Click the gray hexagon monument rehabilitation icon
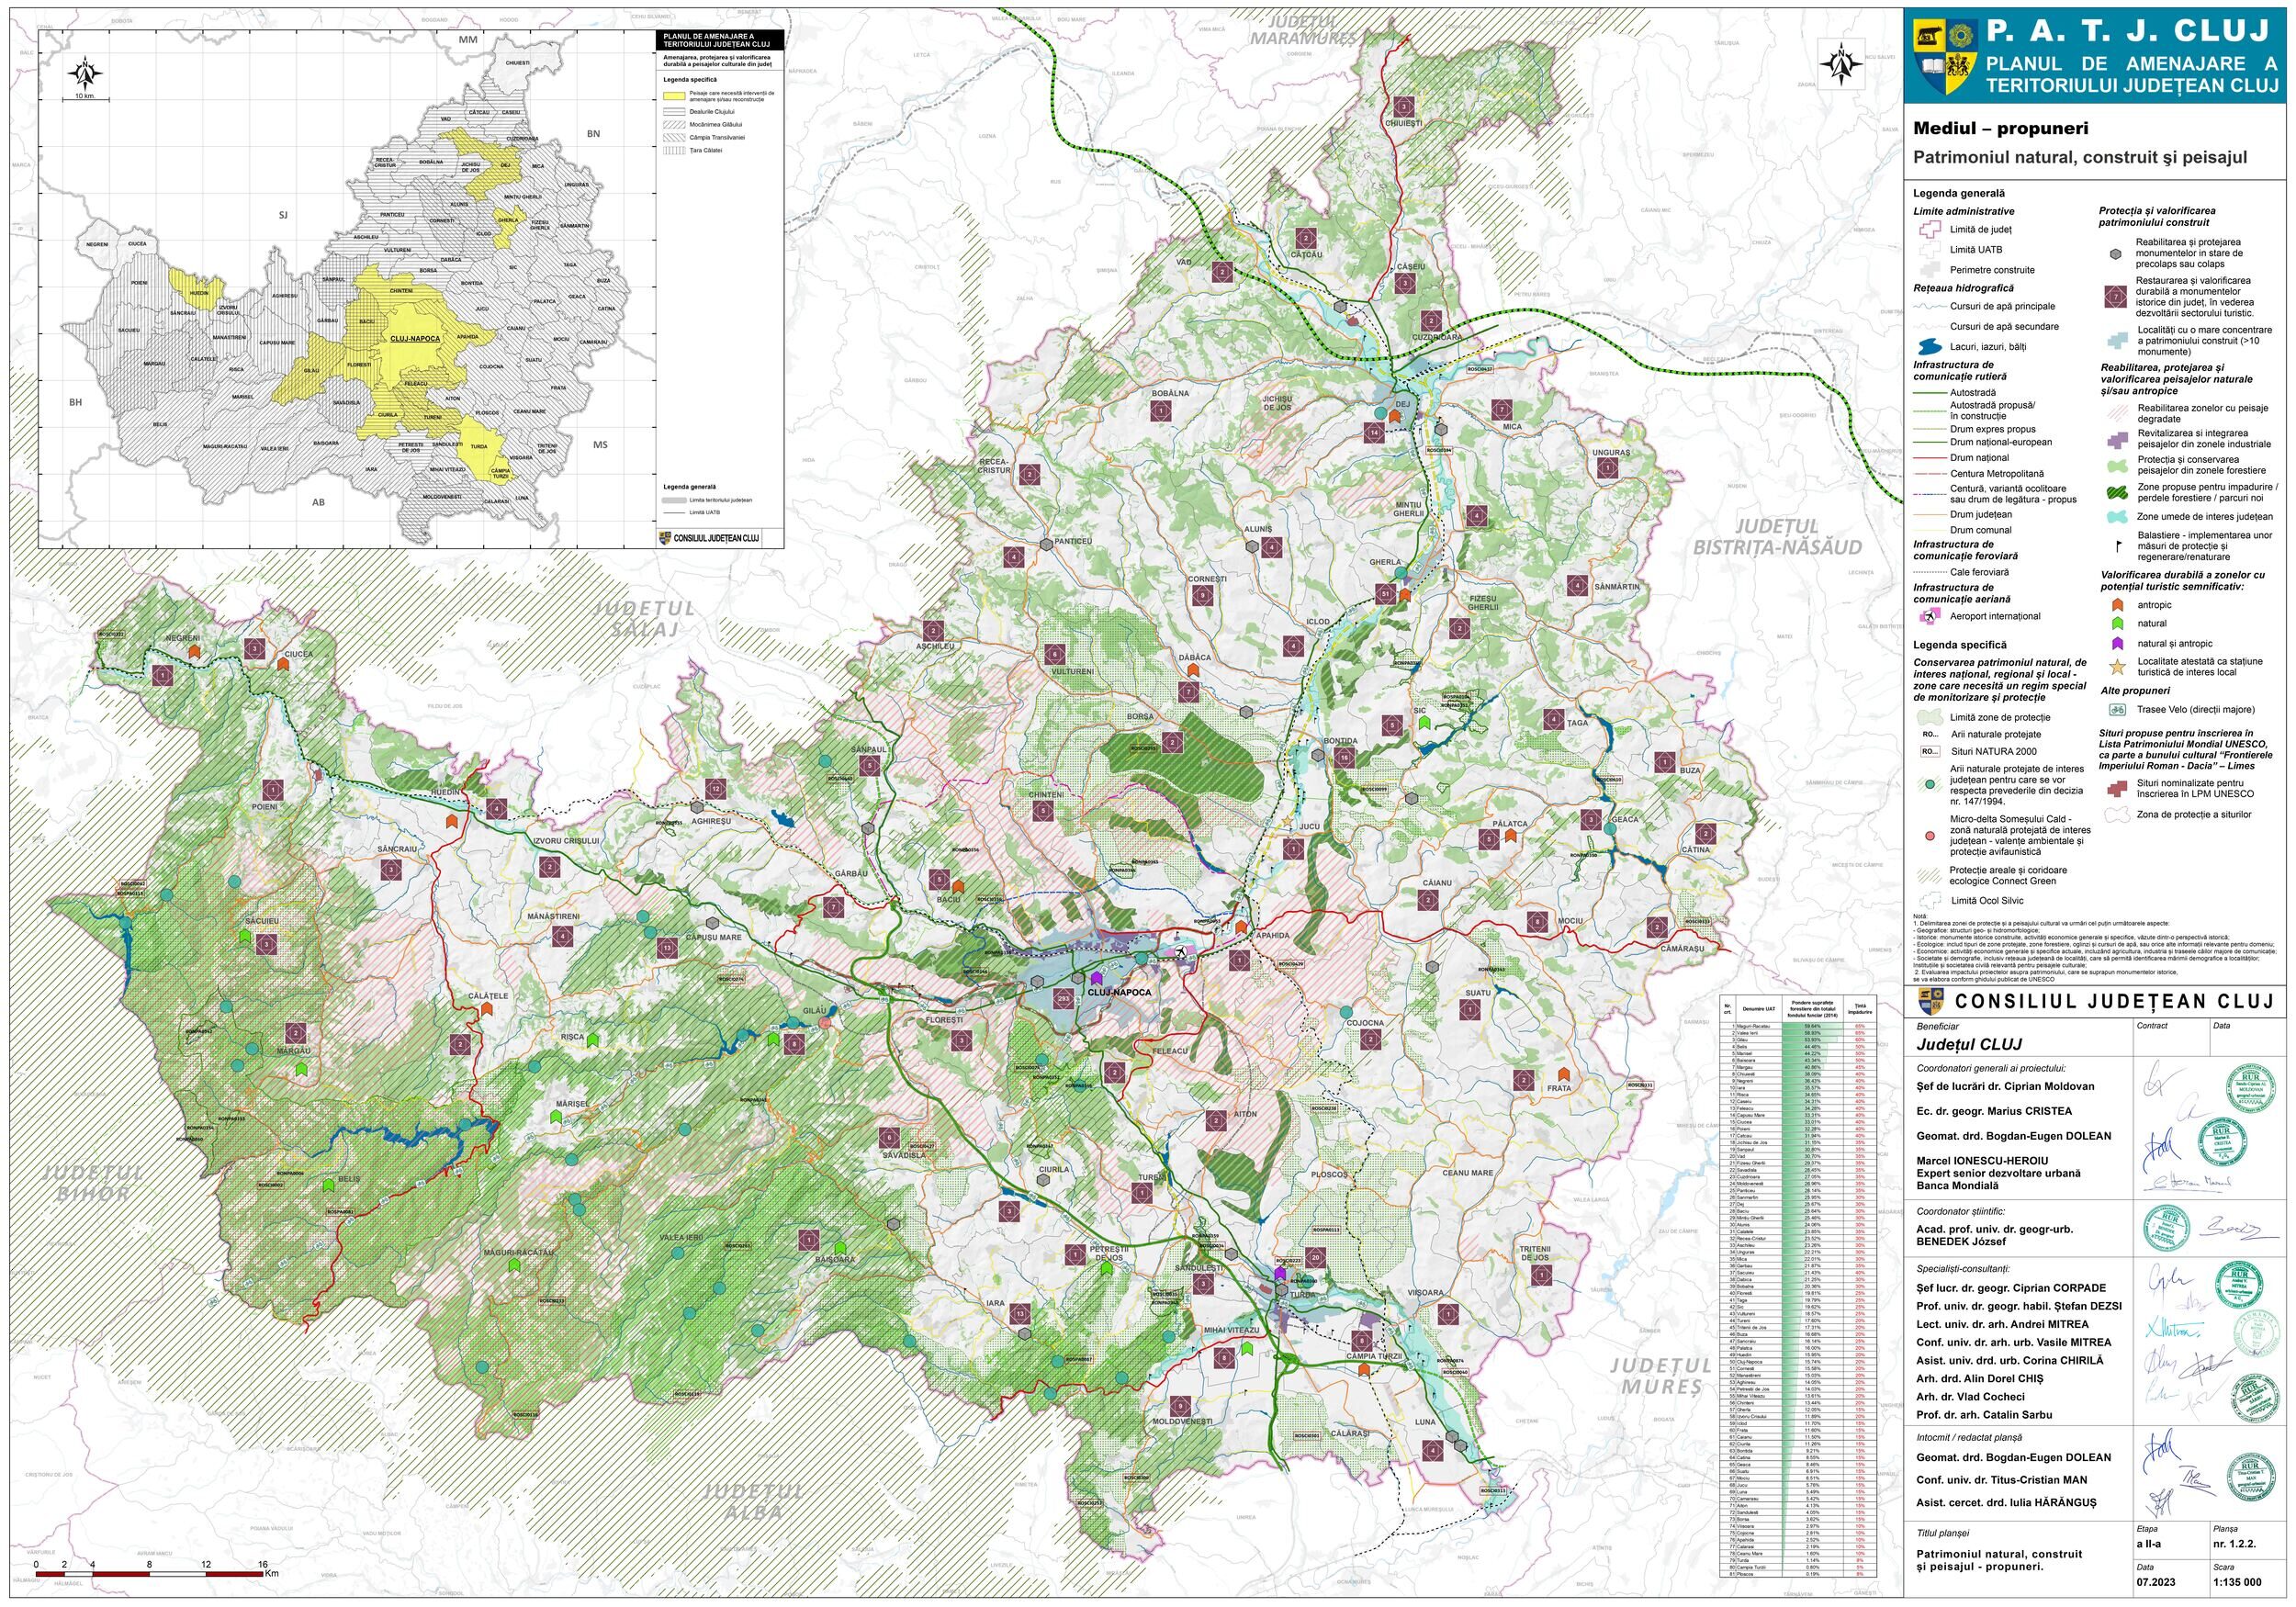This screenshot has width=2296, height=1607. [x=2117, y=253]
